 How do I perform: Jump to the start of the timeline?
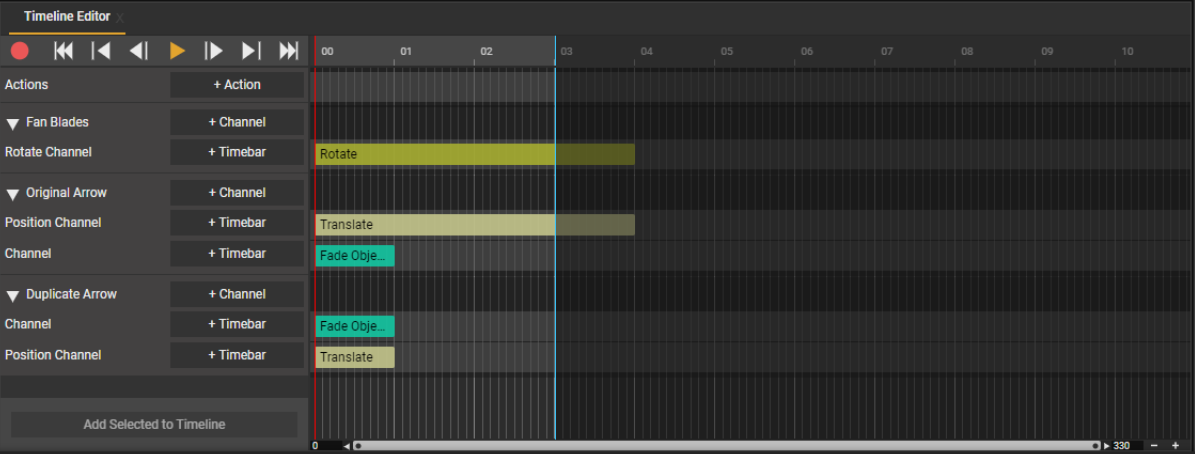click(x=63, y=51)
